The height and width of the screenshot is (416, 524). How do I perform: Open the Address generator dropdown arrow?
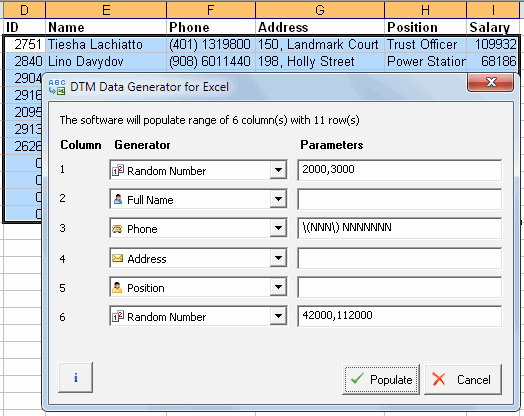pos(278,258)
